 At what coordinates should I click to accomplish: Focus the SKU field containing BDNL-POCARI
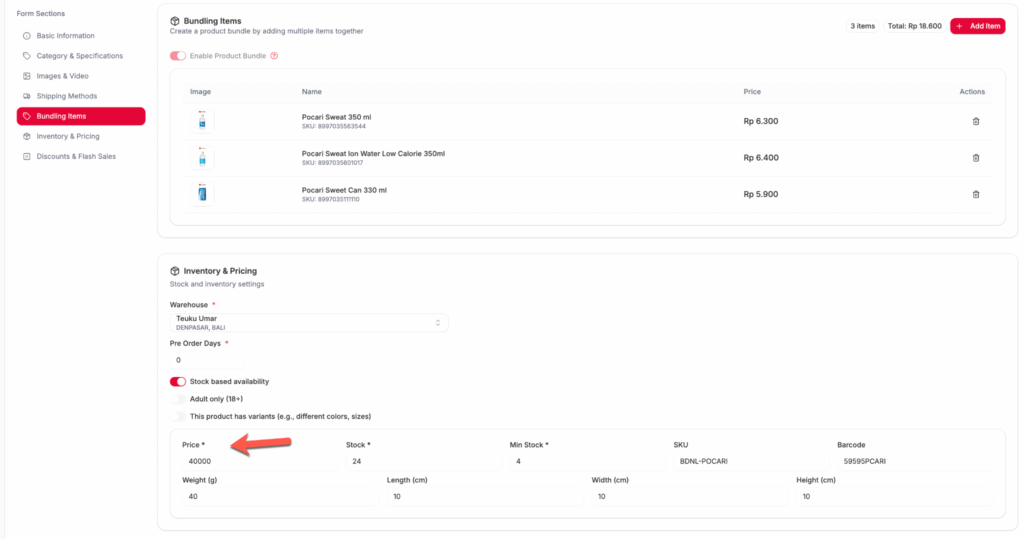[x=750, y=461]
